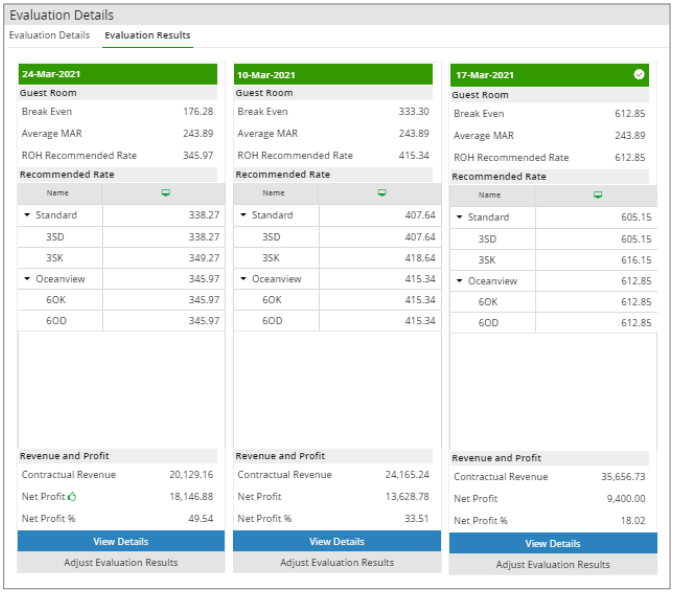
Task: Select the 10-Mar-2021 green date header
Action: 337,74
